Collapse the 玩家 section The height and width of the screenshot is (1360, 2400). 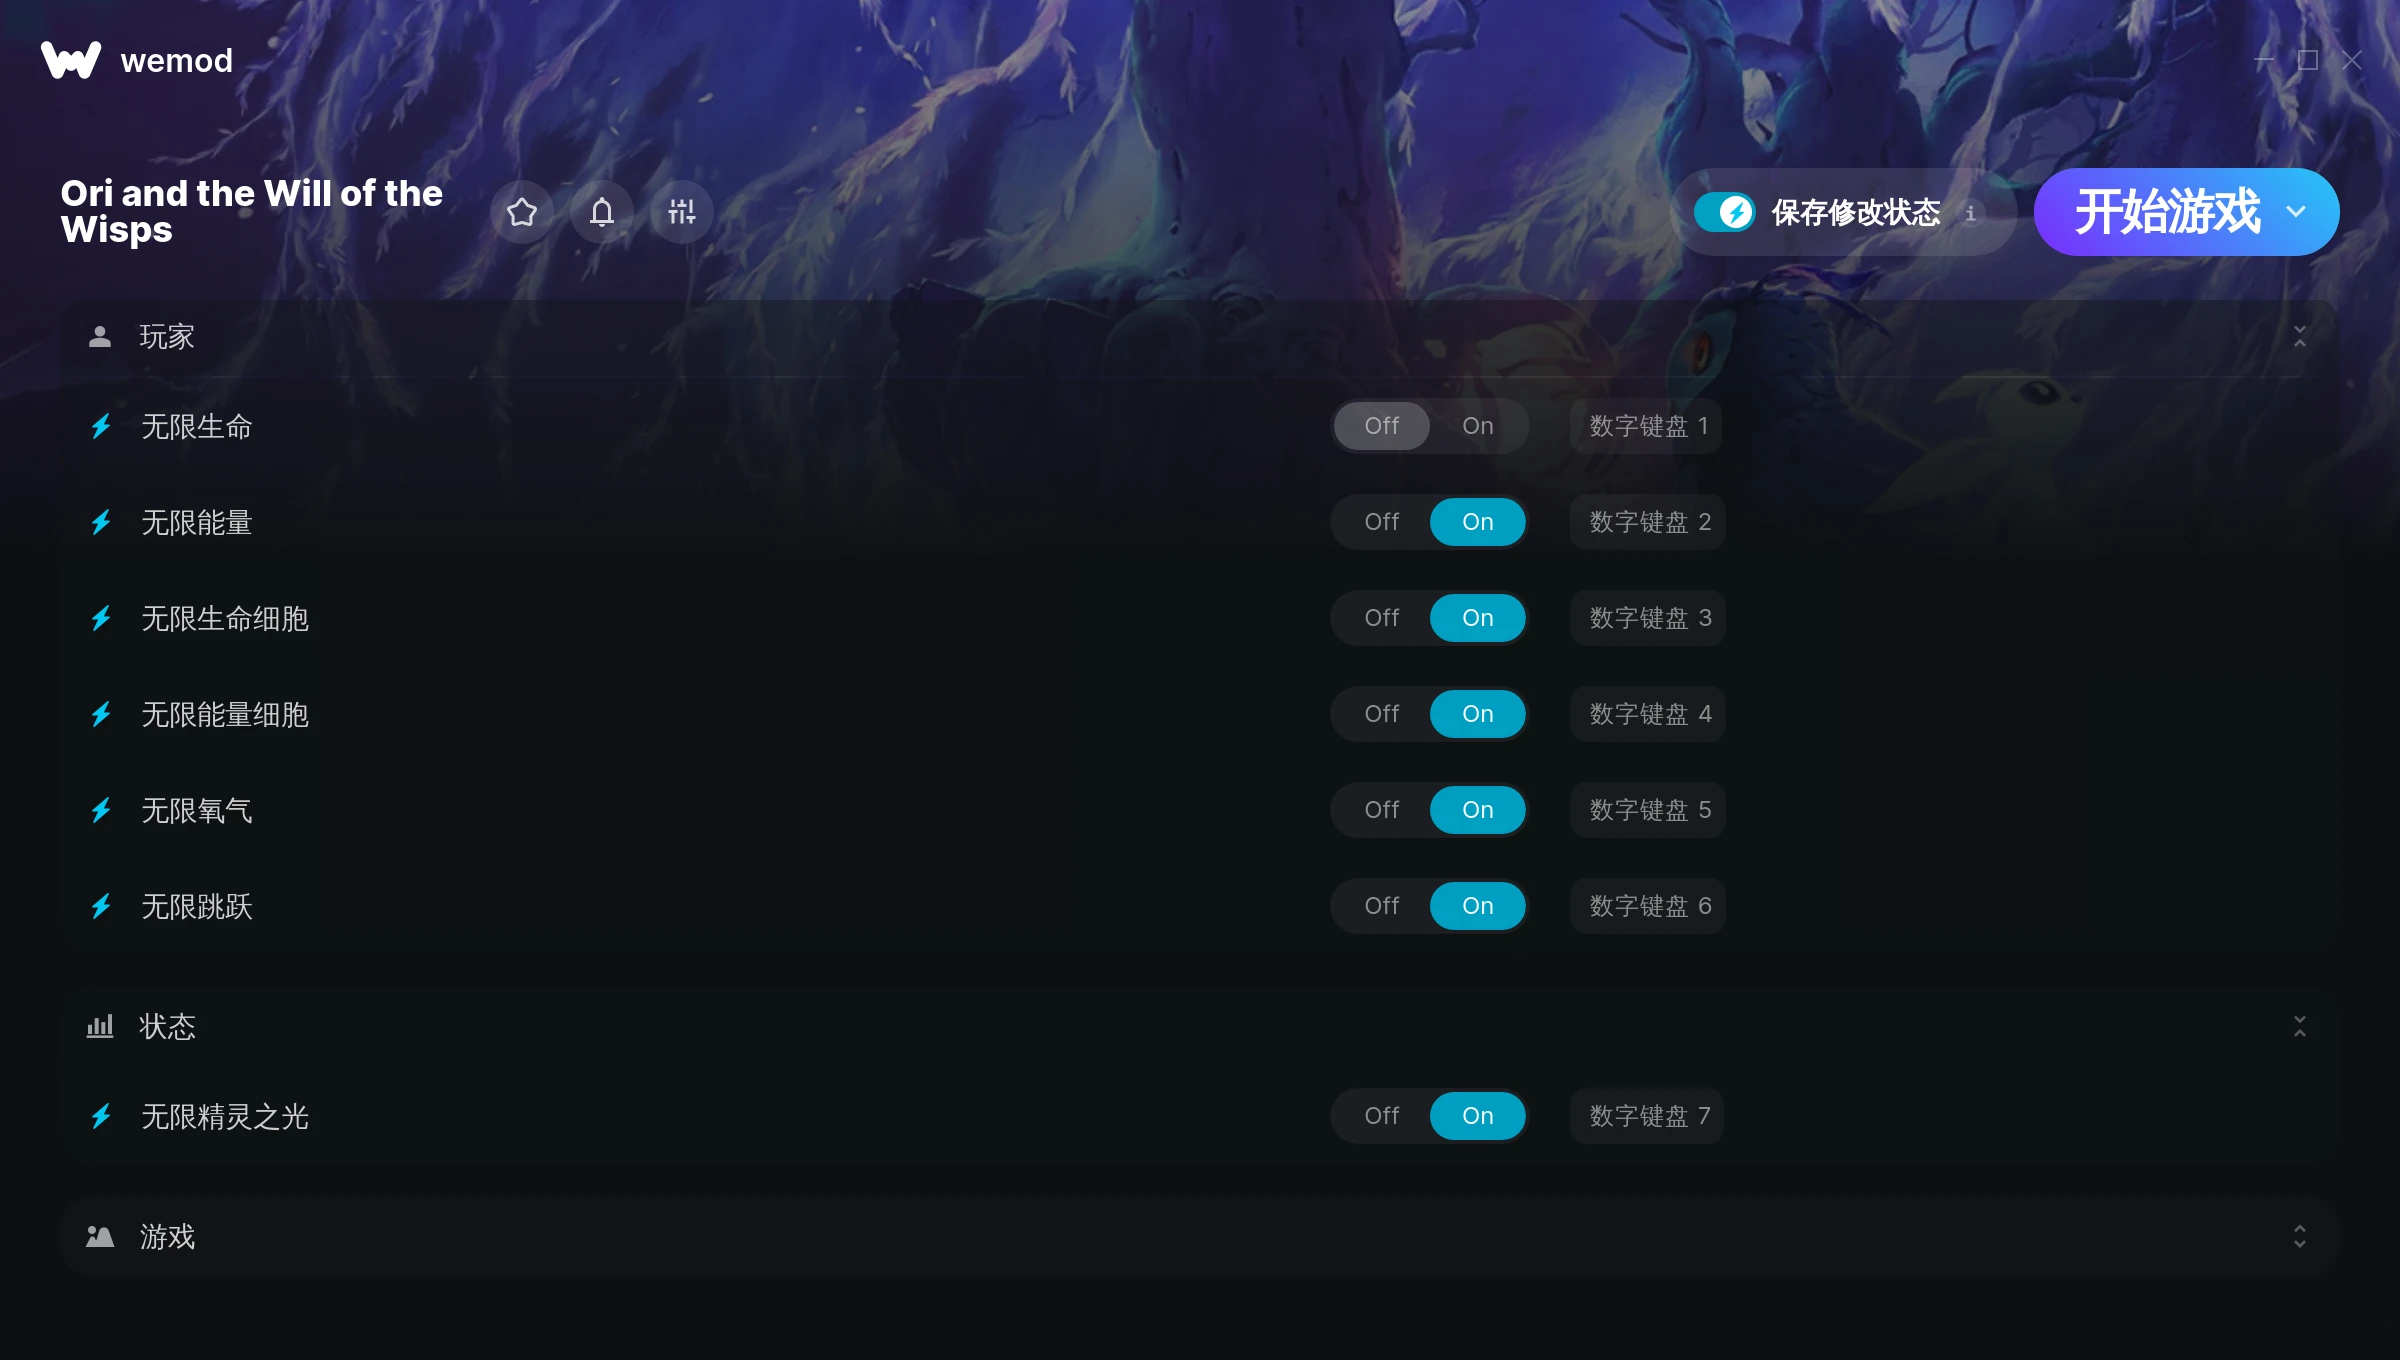pyautogui.click(x=2299, y=336)
